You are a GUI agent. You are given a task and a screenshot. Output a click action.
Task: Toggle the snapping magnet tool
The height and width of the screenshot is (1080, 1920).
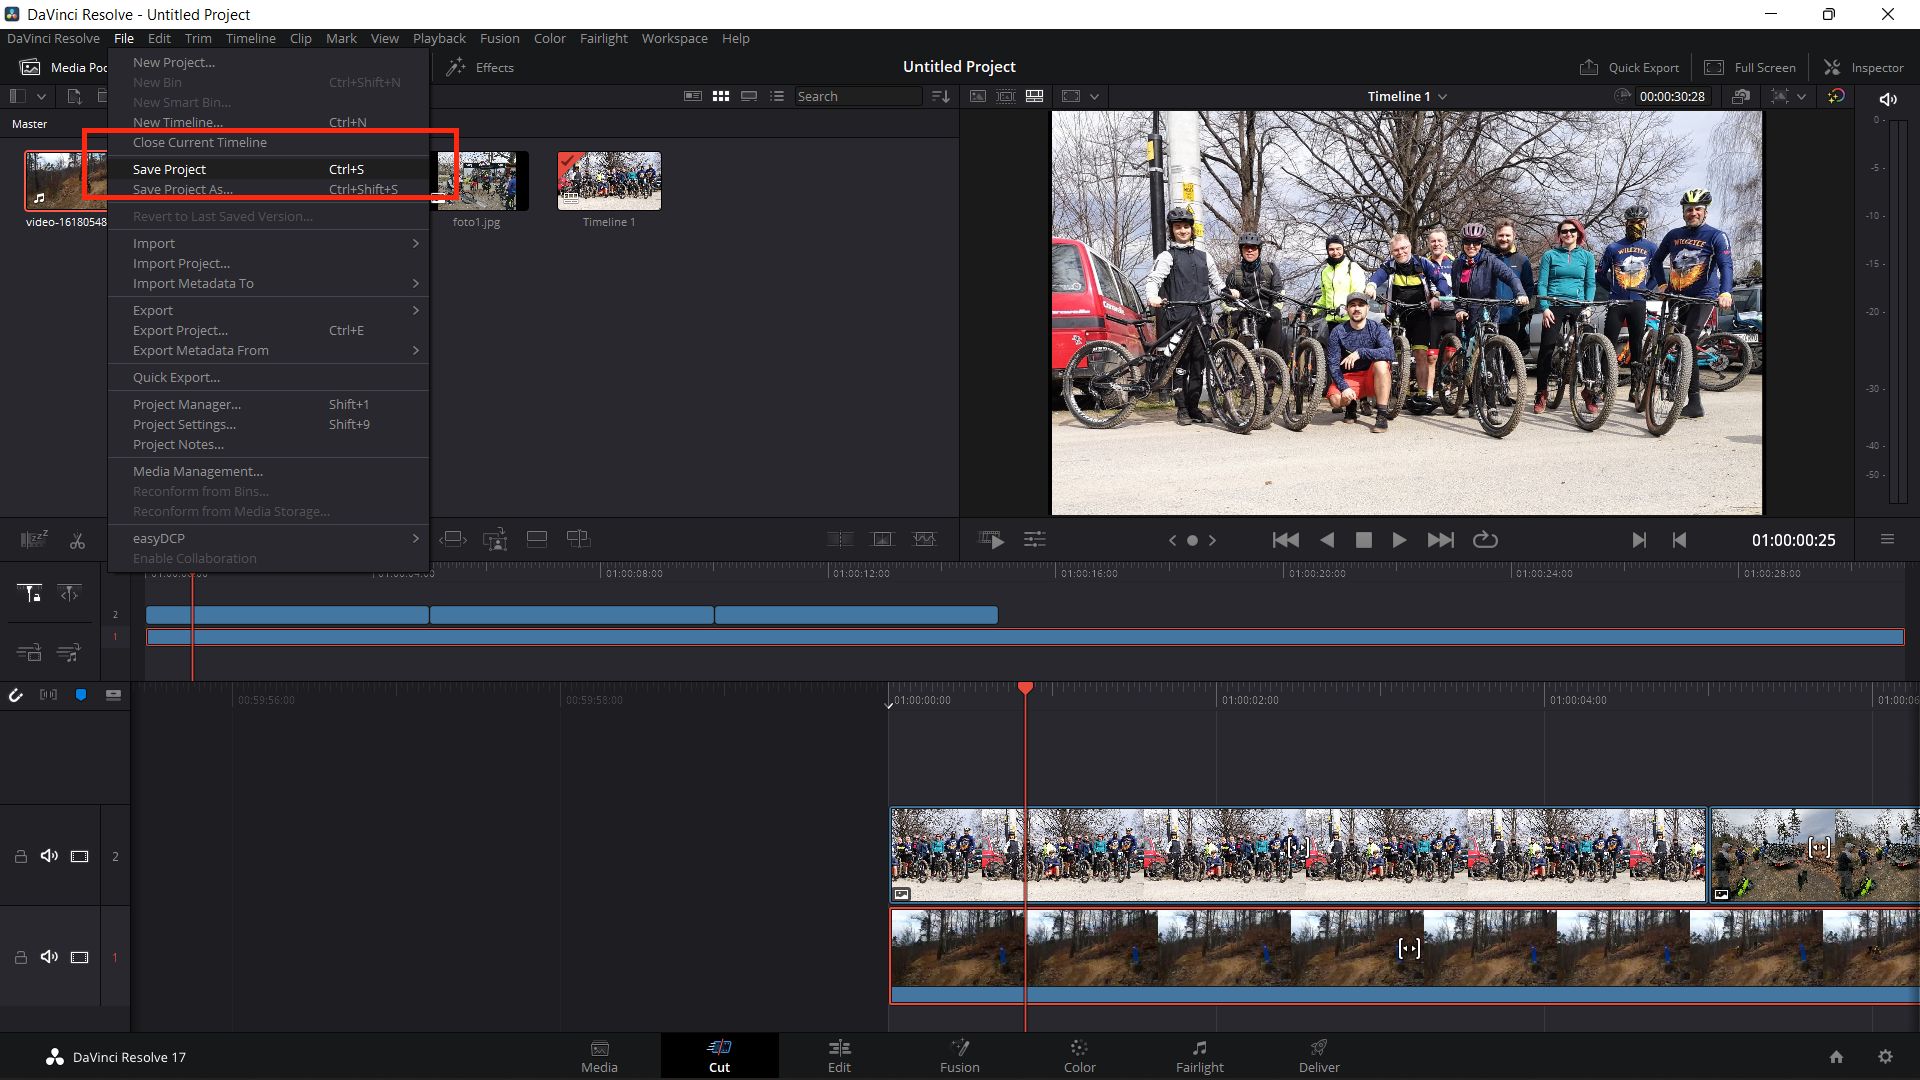click(x=16, y=694)
